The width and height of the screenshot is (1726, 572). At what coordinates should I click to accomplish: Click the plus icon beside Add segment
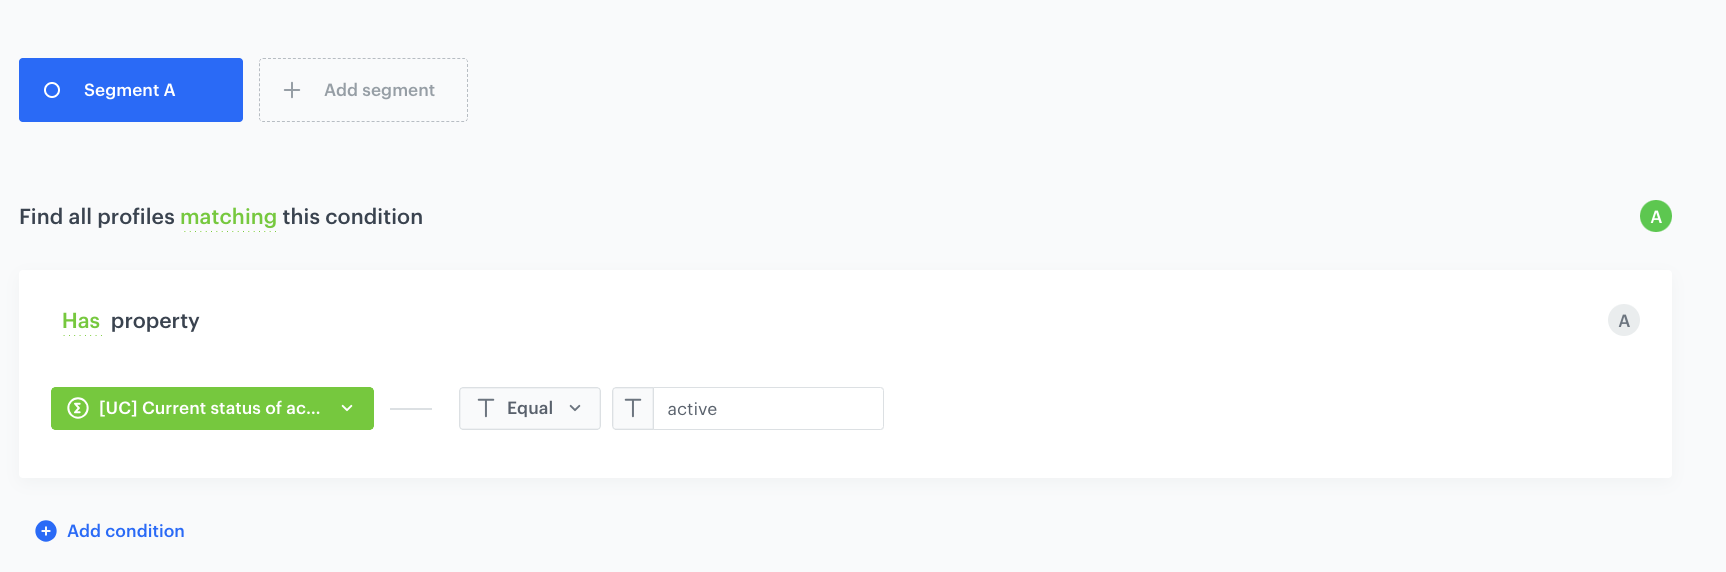[292, 90]
